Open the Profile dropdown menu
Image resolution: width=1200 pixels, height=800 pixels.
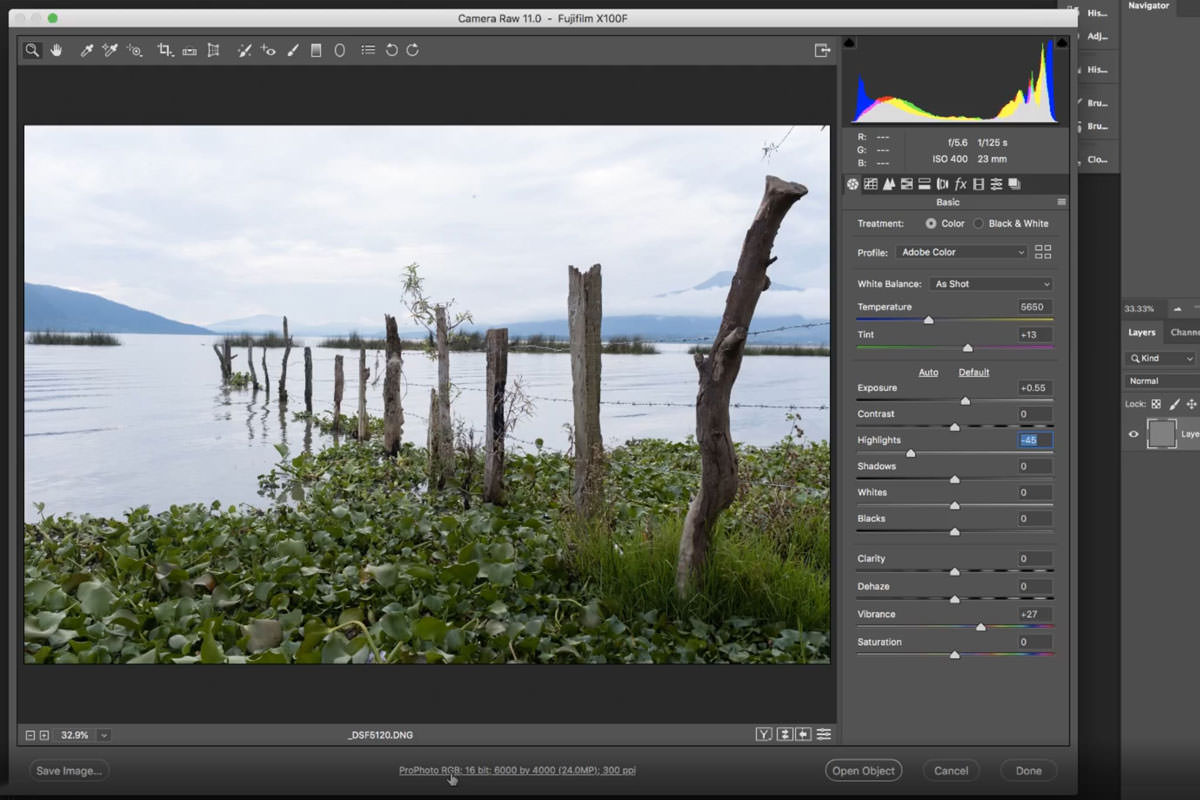tap(961, 252)
